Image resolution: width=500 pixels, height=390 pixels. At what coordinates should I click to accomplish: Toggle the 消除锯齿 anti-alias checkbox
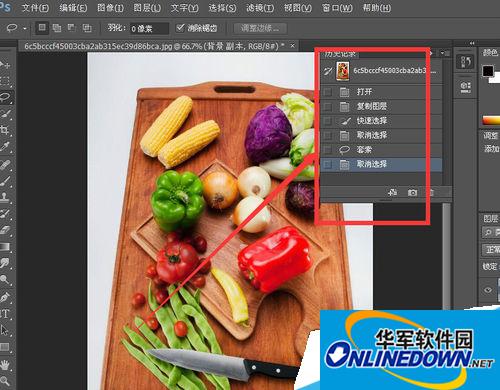(180, 28)
